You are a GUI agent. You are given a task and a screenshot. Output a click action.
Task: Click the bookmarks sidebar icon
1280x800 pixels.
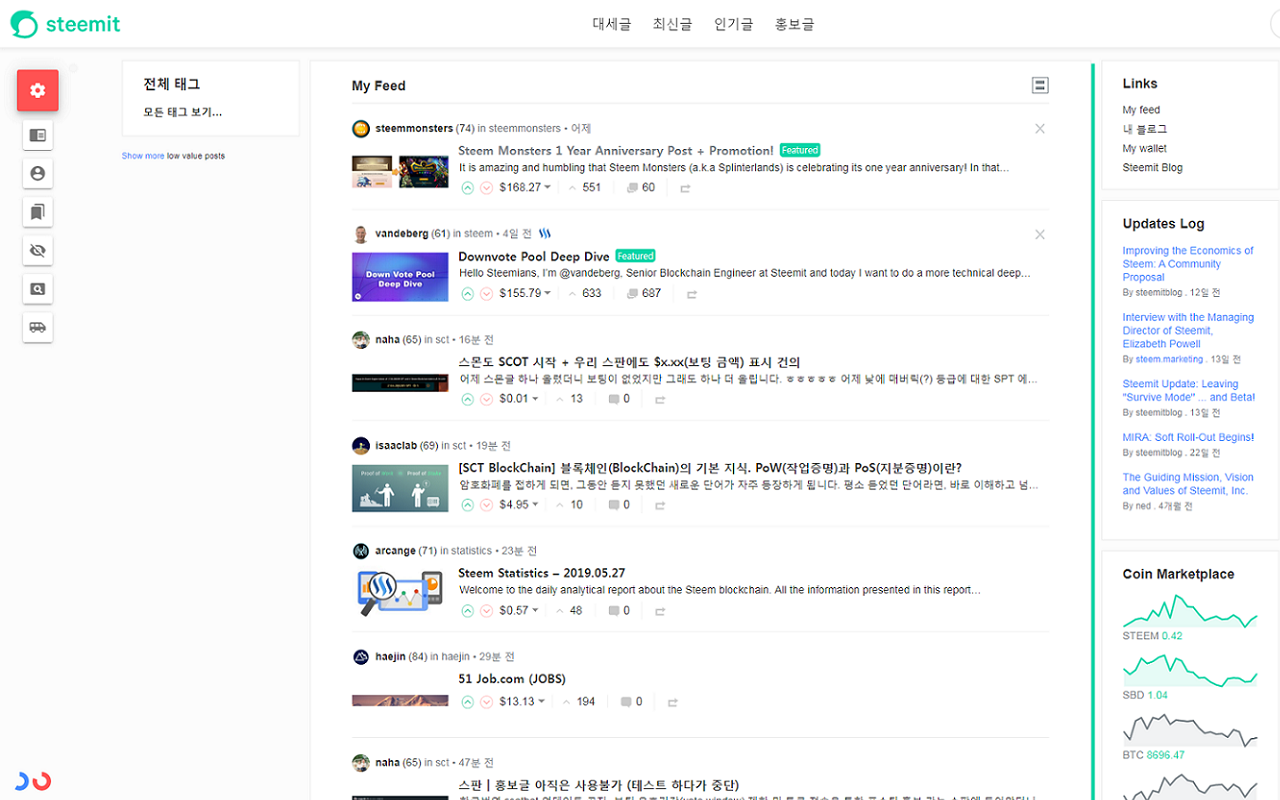coord(38,212)
